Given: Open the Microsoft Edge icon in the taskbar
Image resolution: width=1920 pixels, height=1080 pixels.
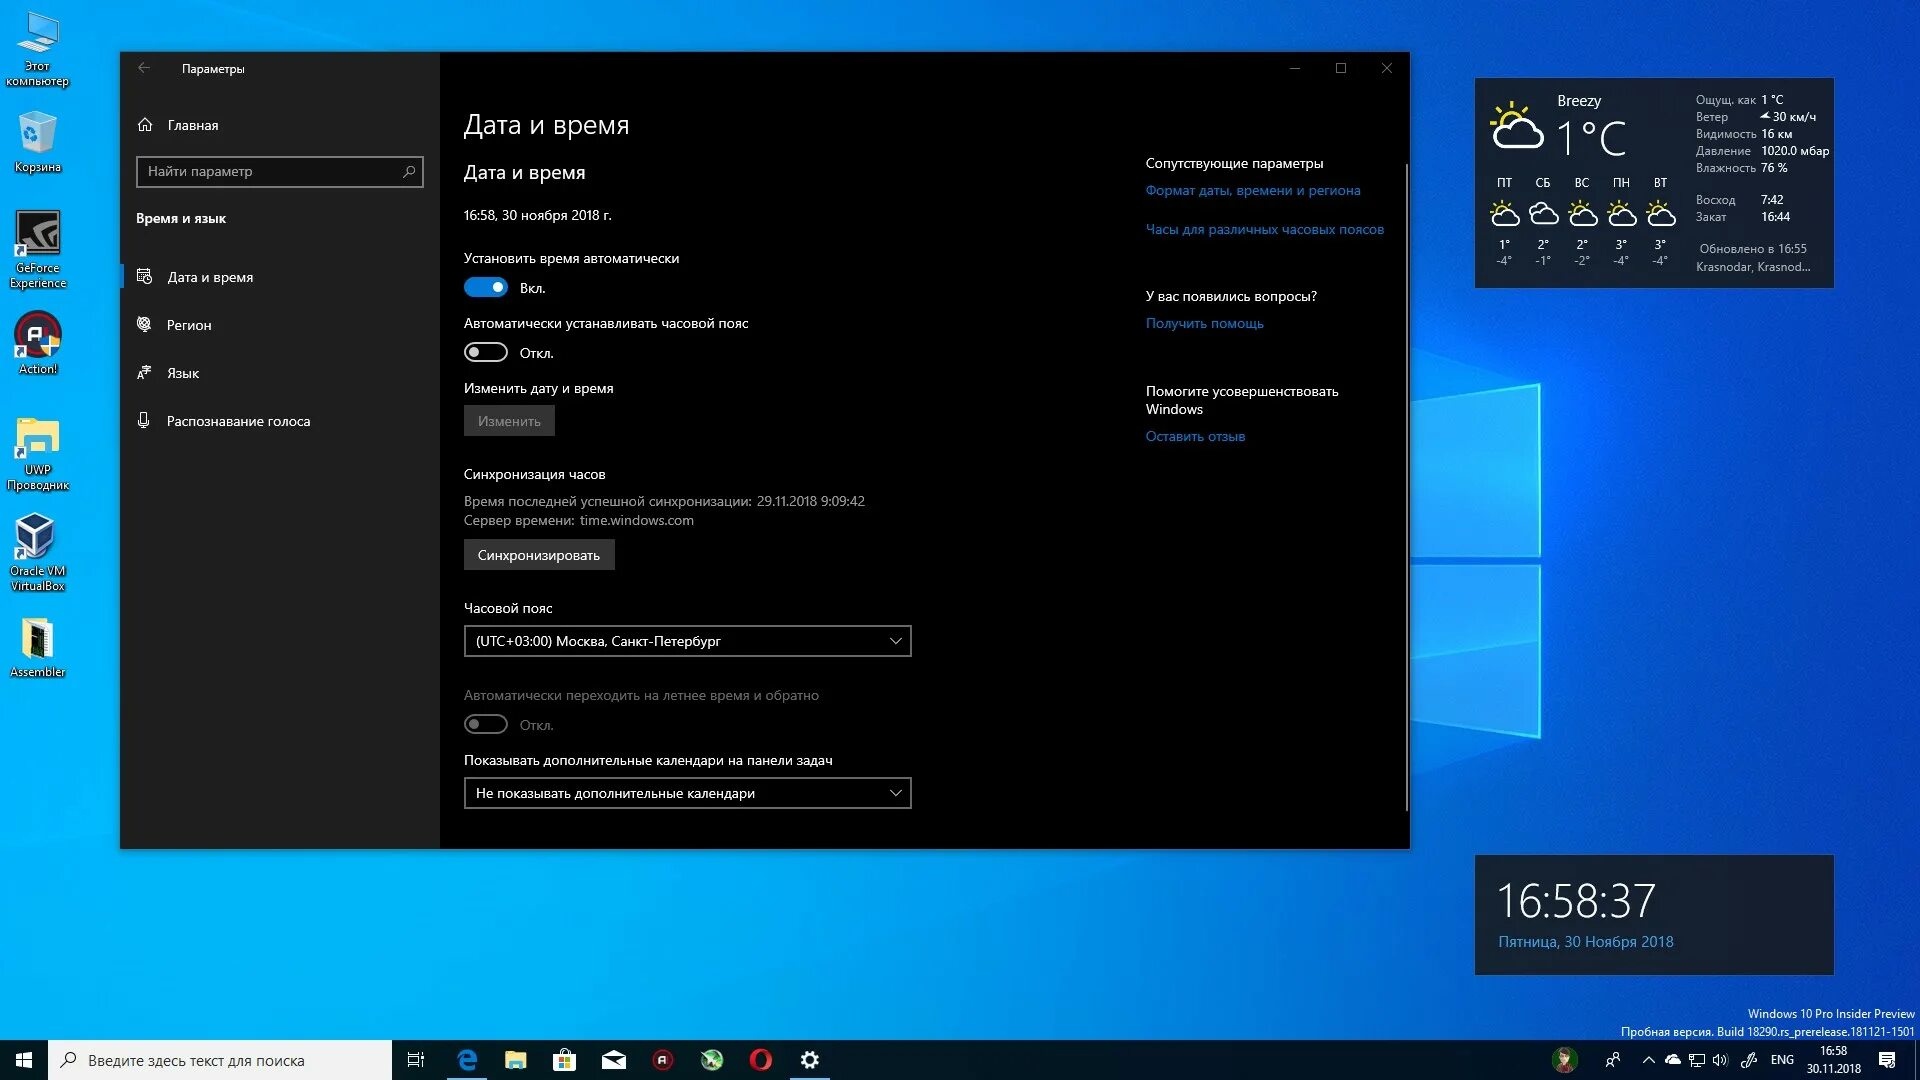Looking at the screenshot, I should click(x=467, y=1060).
